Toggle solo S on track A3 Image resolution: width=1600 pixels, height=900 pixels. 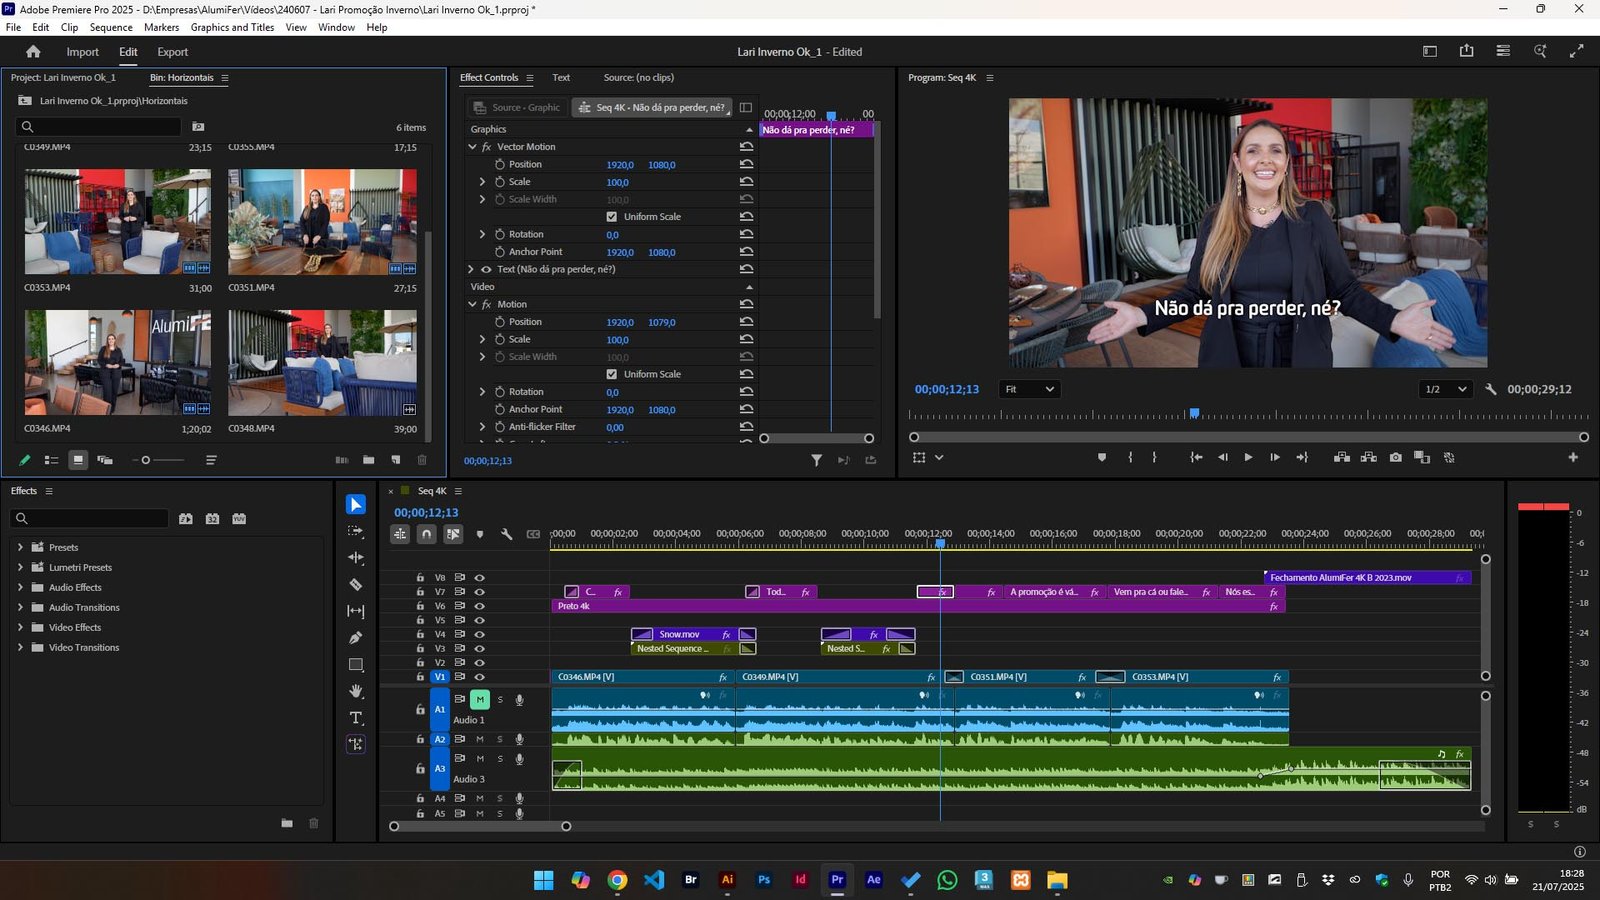pos(500,759)
